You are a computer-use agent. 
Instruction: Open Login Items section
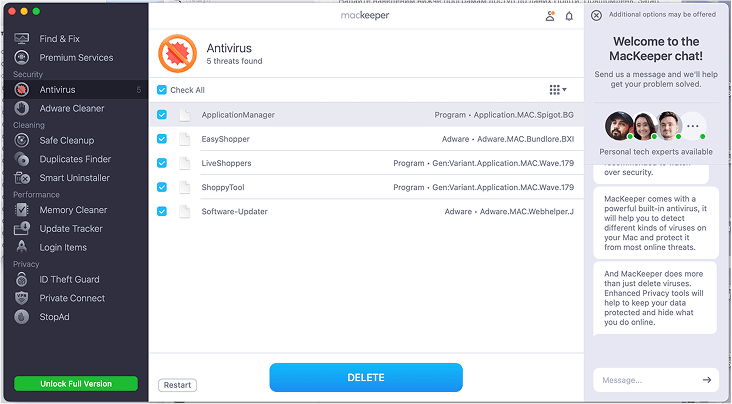pos(63,247)
